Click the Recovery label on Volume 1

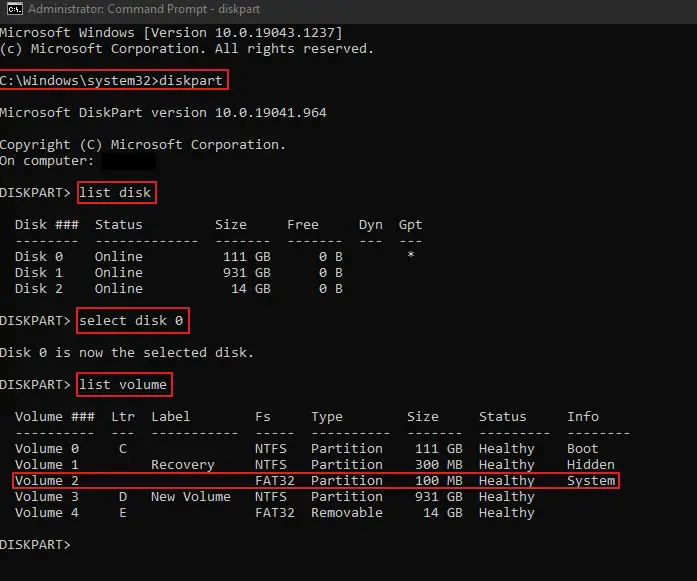pos(183,465)
